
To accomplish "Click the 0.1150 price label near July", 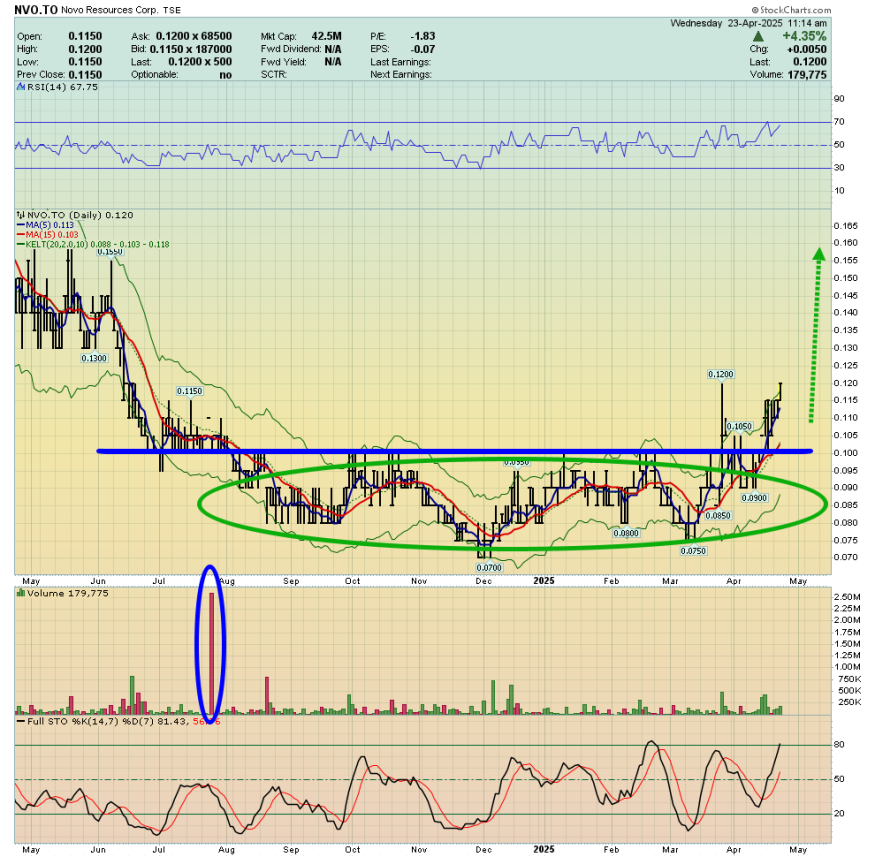I will tap(189, 391).
